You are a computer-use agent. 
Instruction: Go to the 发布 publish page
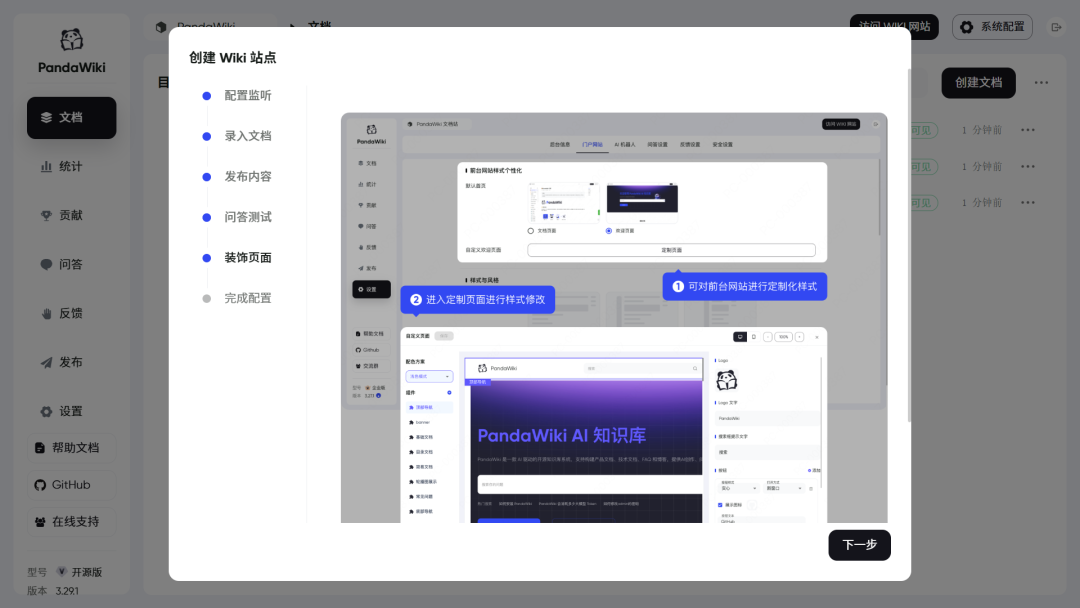tap(72, 362)
